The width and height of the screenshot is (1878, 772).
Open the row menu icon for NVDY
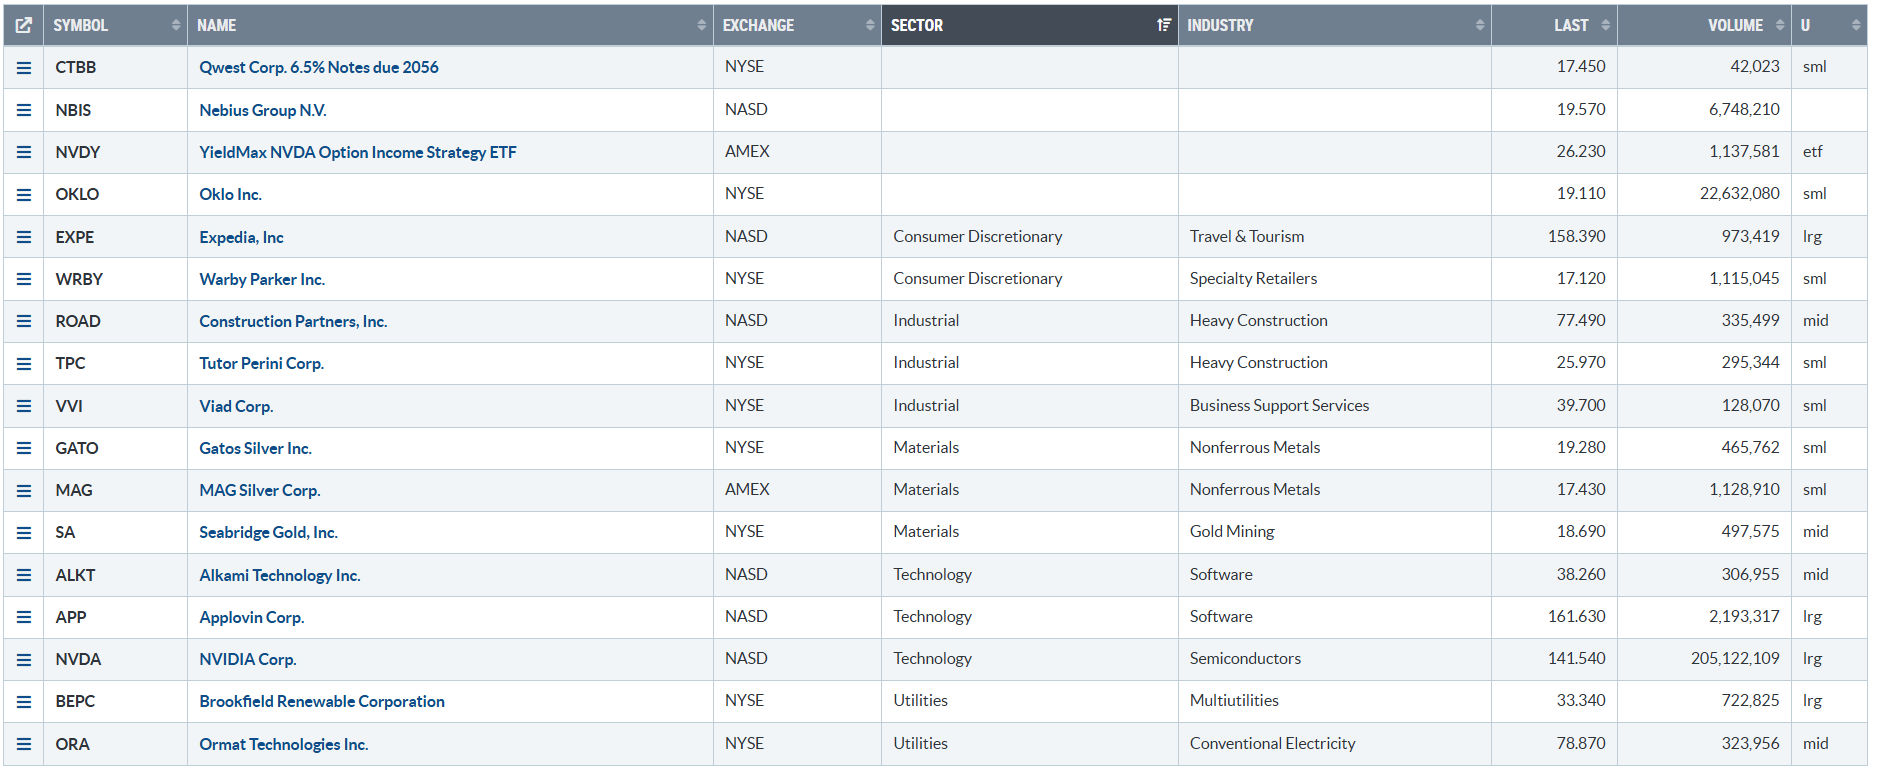24,153
